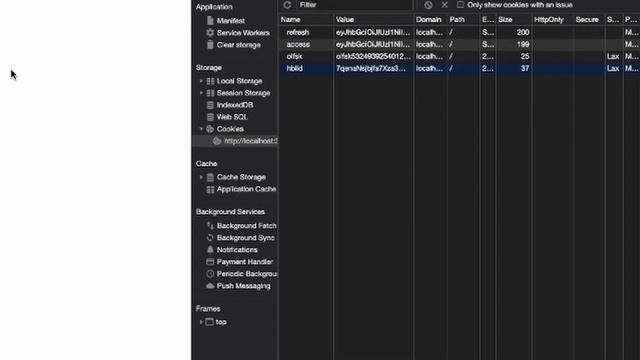Open Payment Handler background service
The width and height of the screenshot is (640, 360).
coord(245,262)
